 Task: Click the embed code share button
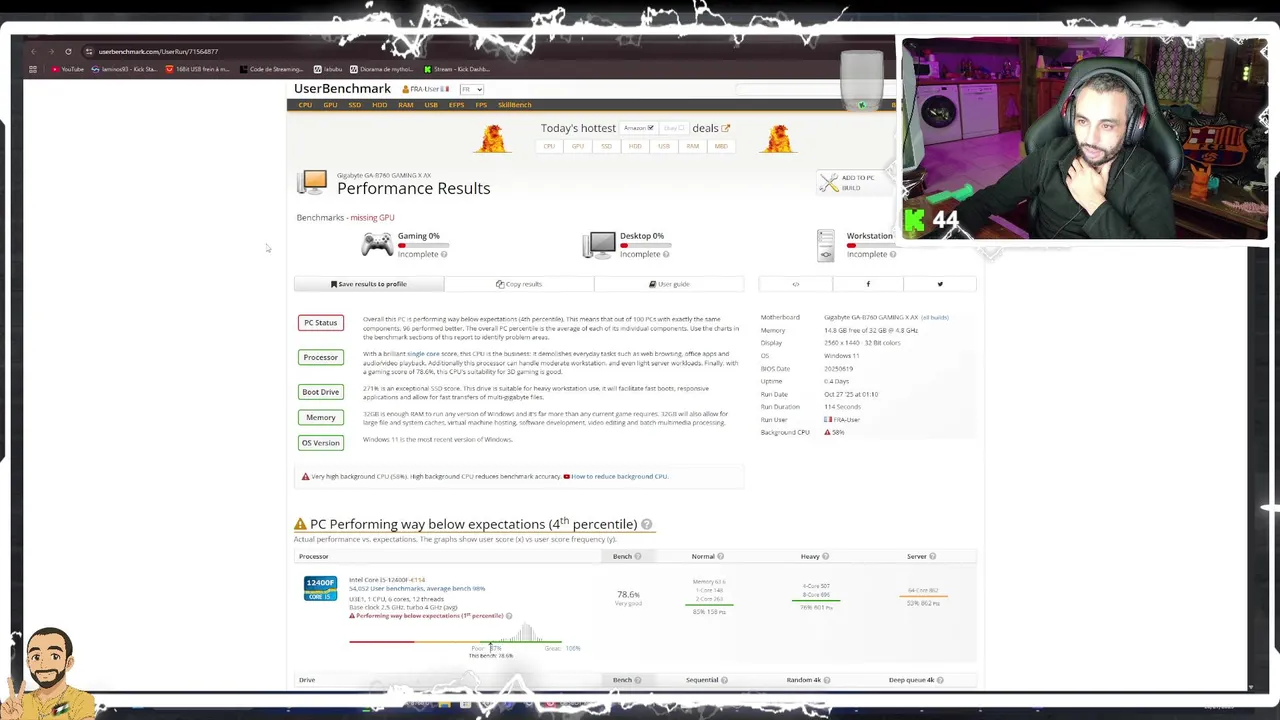796,284
